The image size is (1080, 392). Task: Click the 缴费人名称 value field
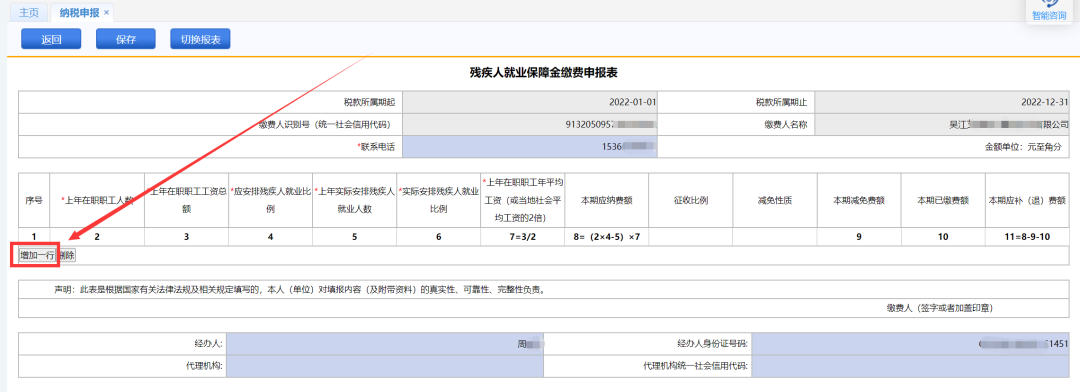[x=943, y=125]
